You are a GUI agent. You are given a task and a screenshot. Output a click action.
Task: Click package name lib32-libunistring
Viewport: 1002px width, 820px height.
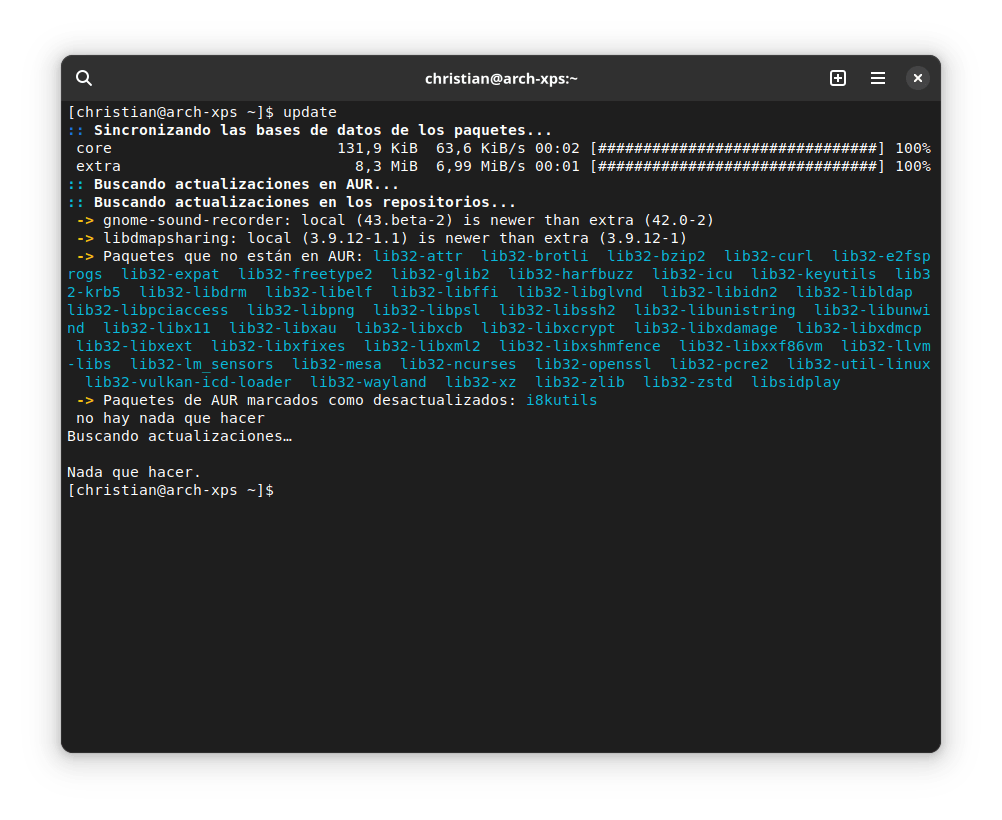(x=715, y=310)
